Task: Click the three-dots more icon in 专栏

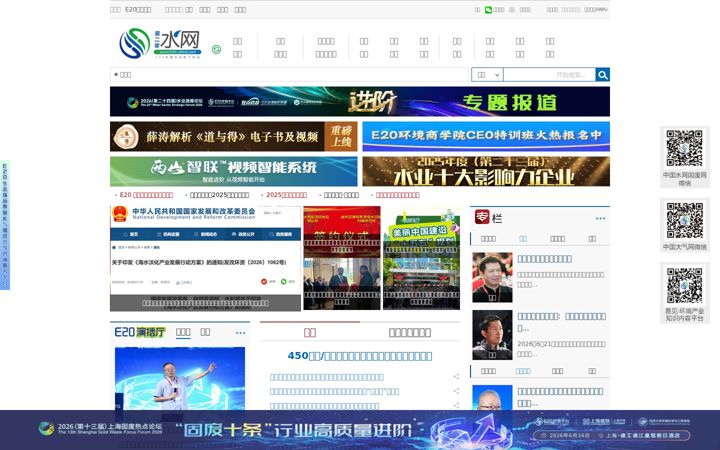Action: 600,219
